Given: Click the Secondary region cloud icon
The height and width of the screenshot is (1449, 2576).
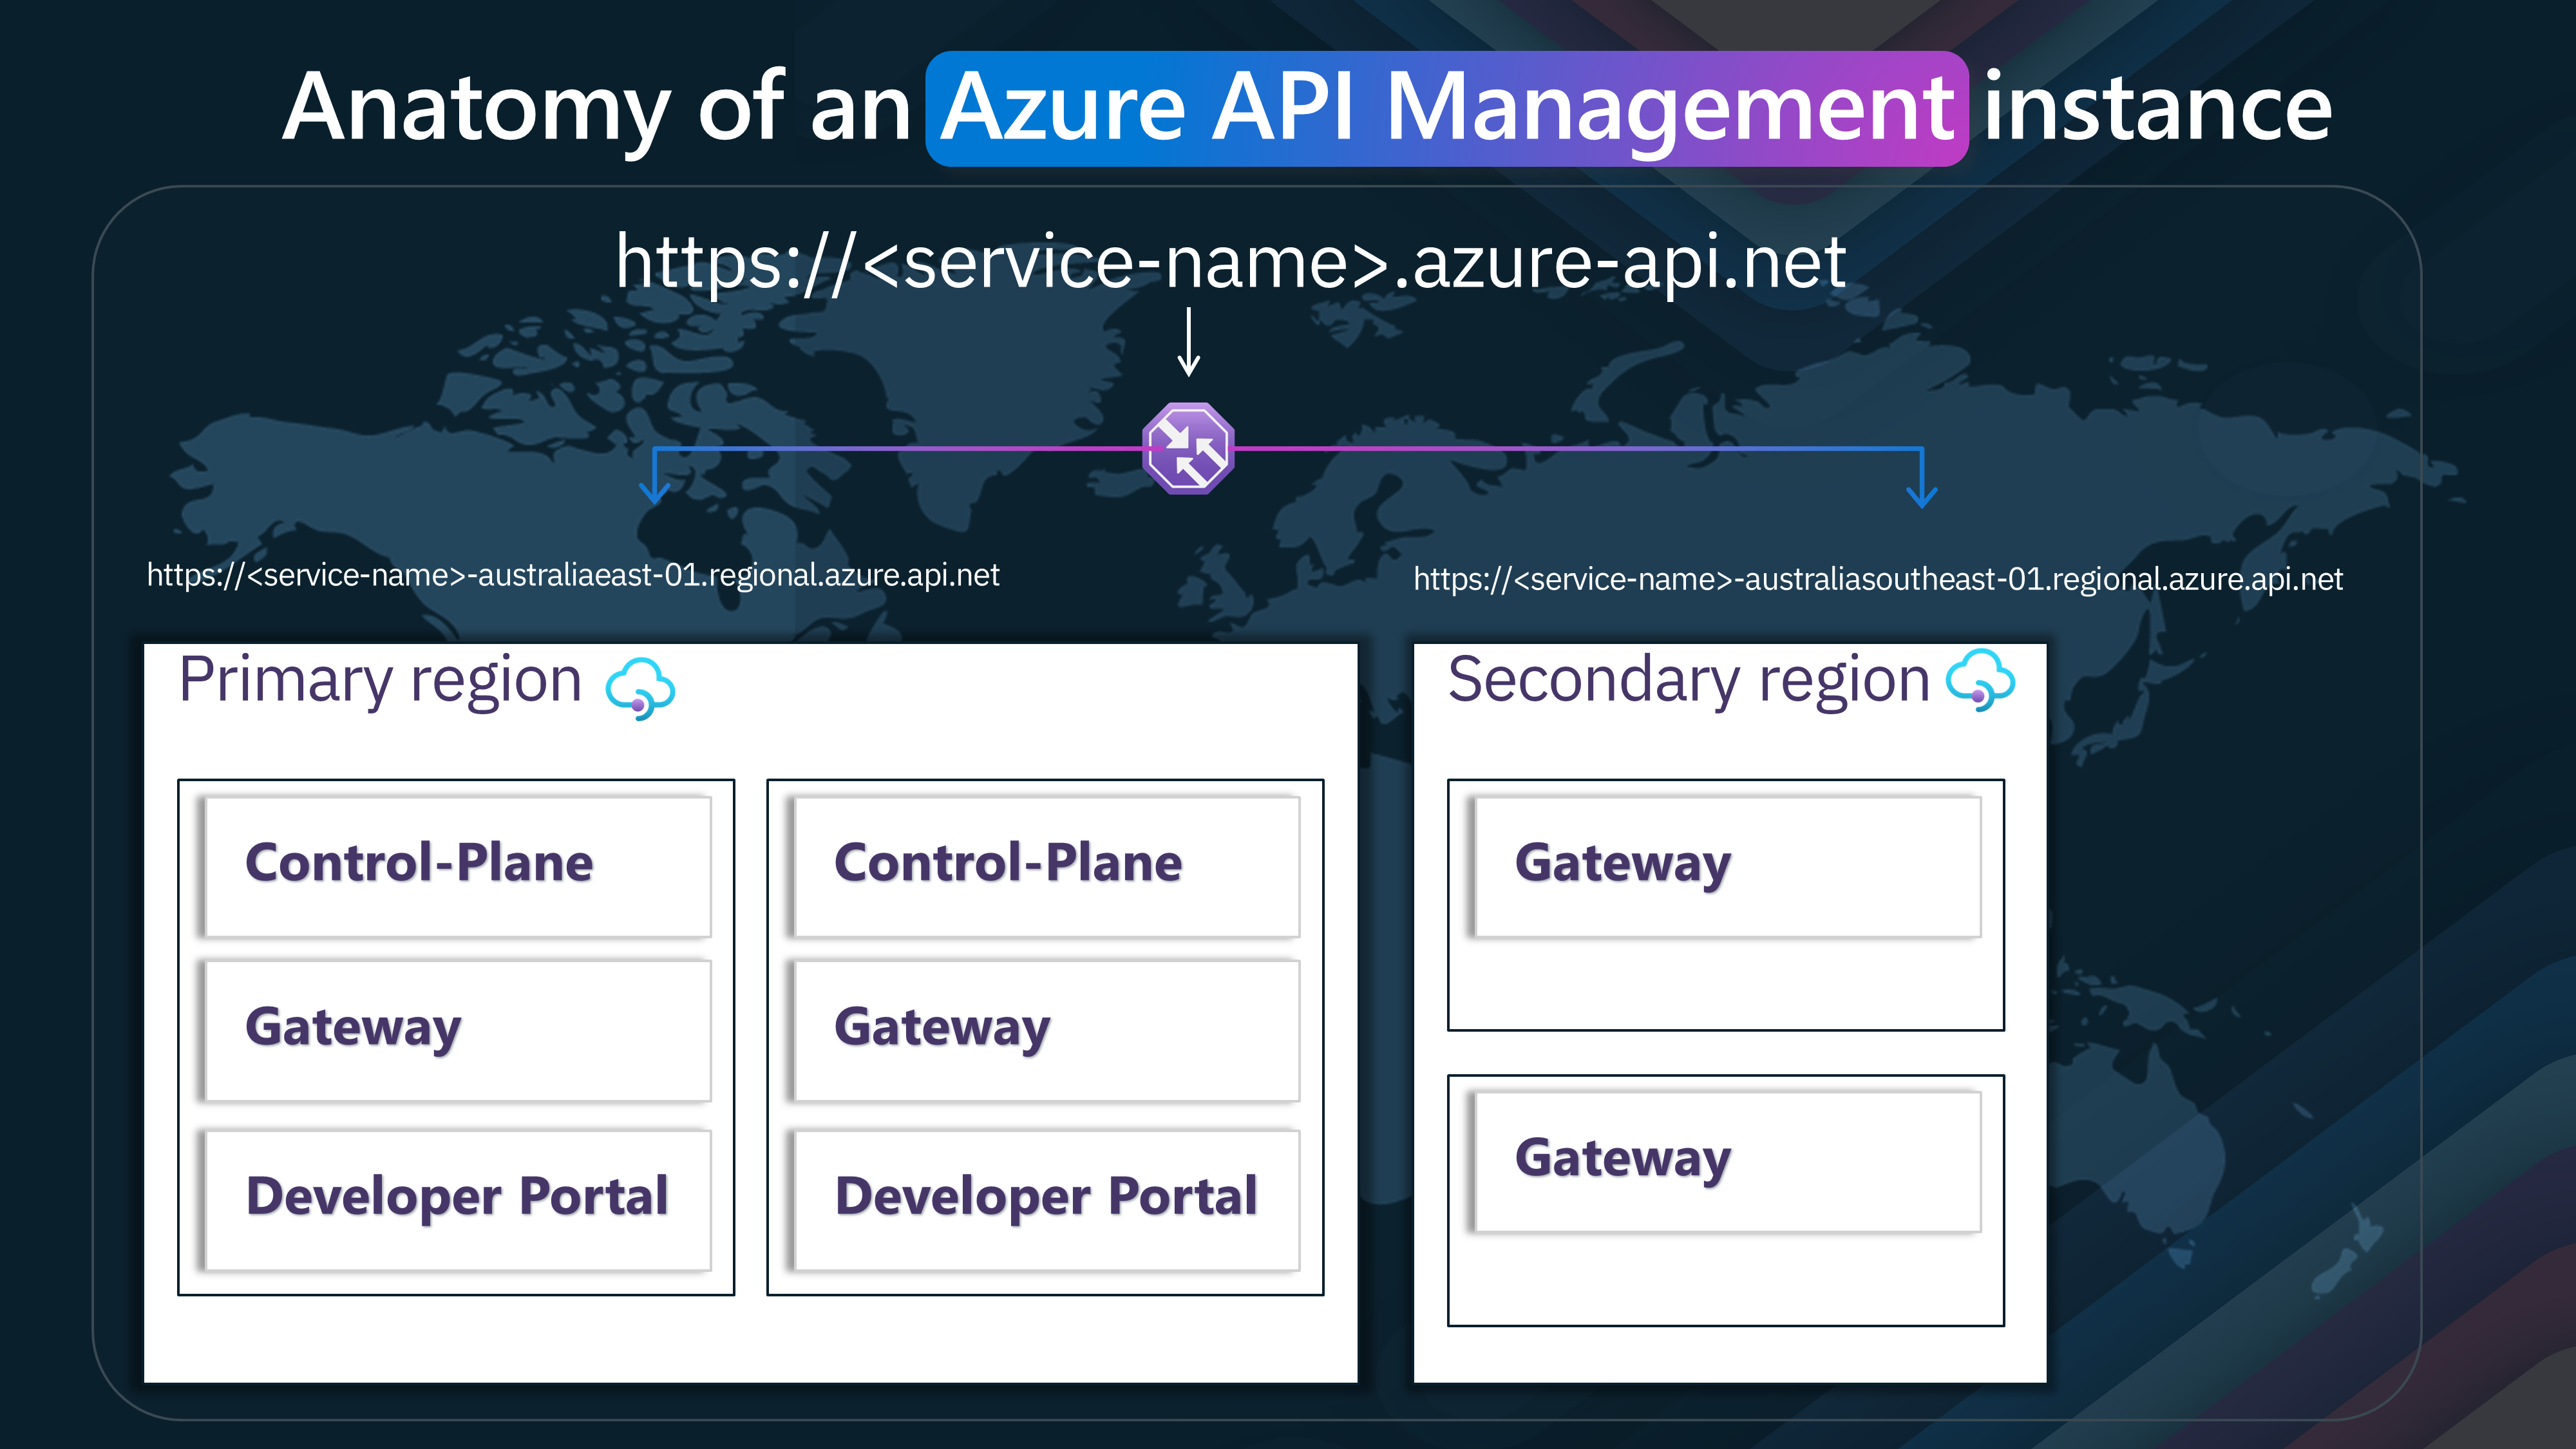Looking at the screenshot, I should pos(1980,680).
